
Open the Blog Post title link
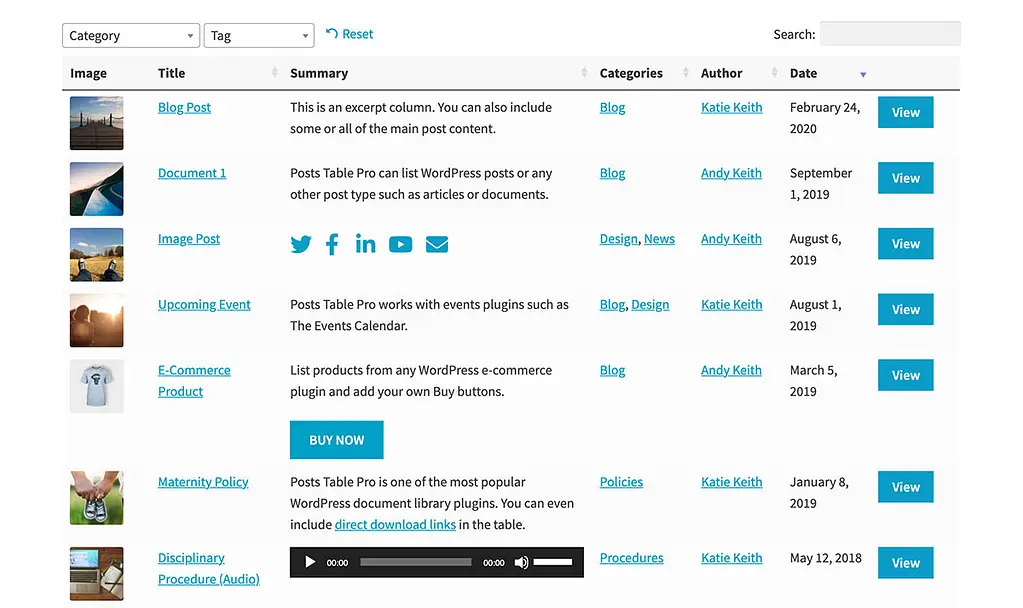[184, 108]
